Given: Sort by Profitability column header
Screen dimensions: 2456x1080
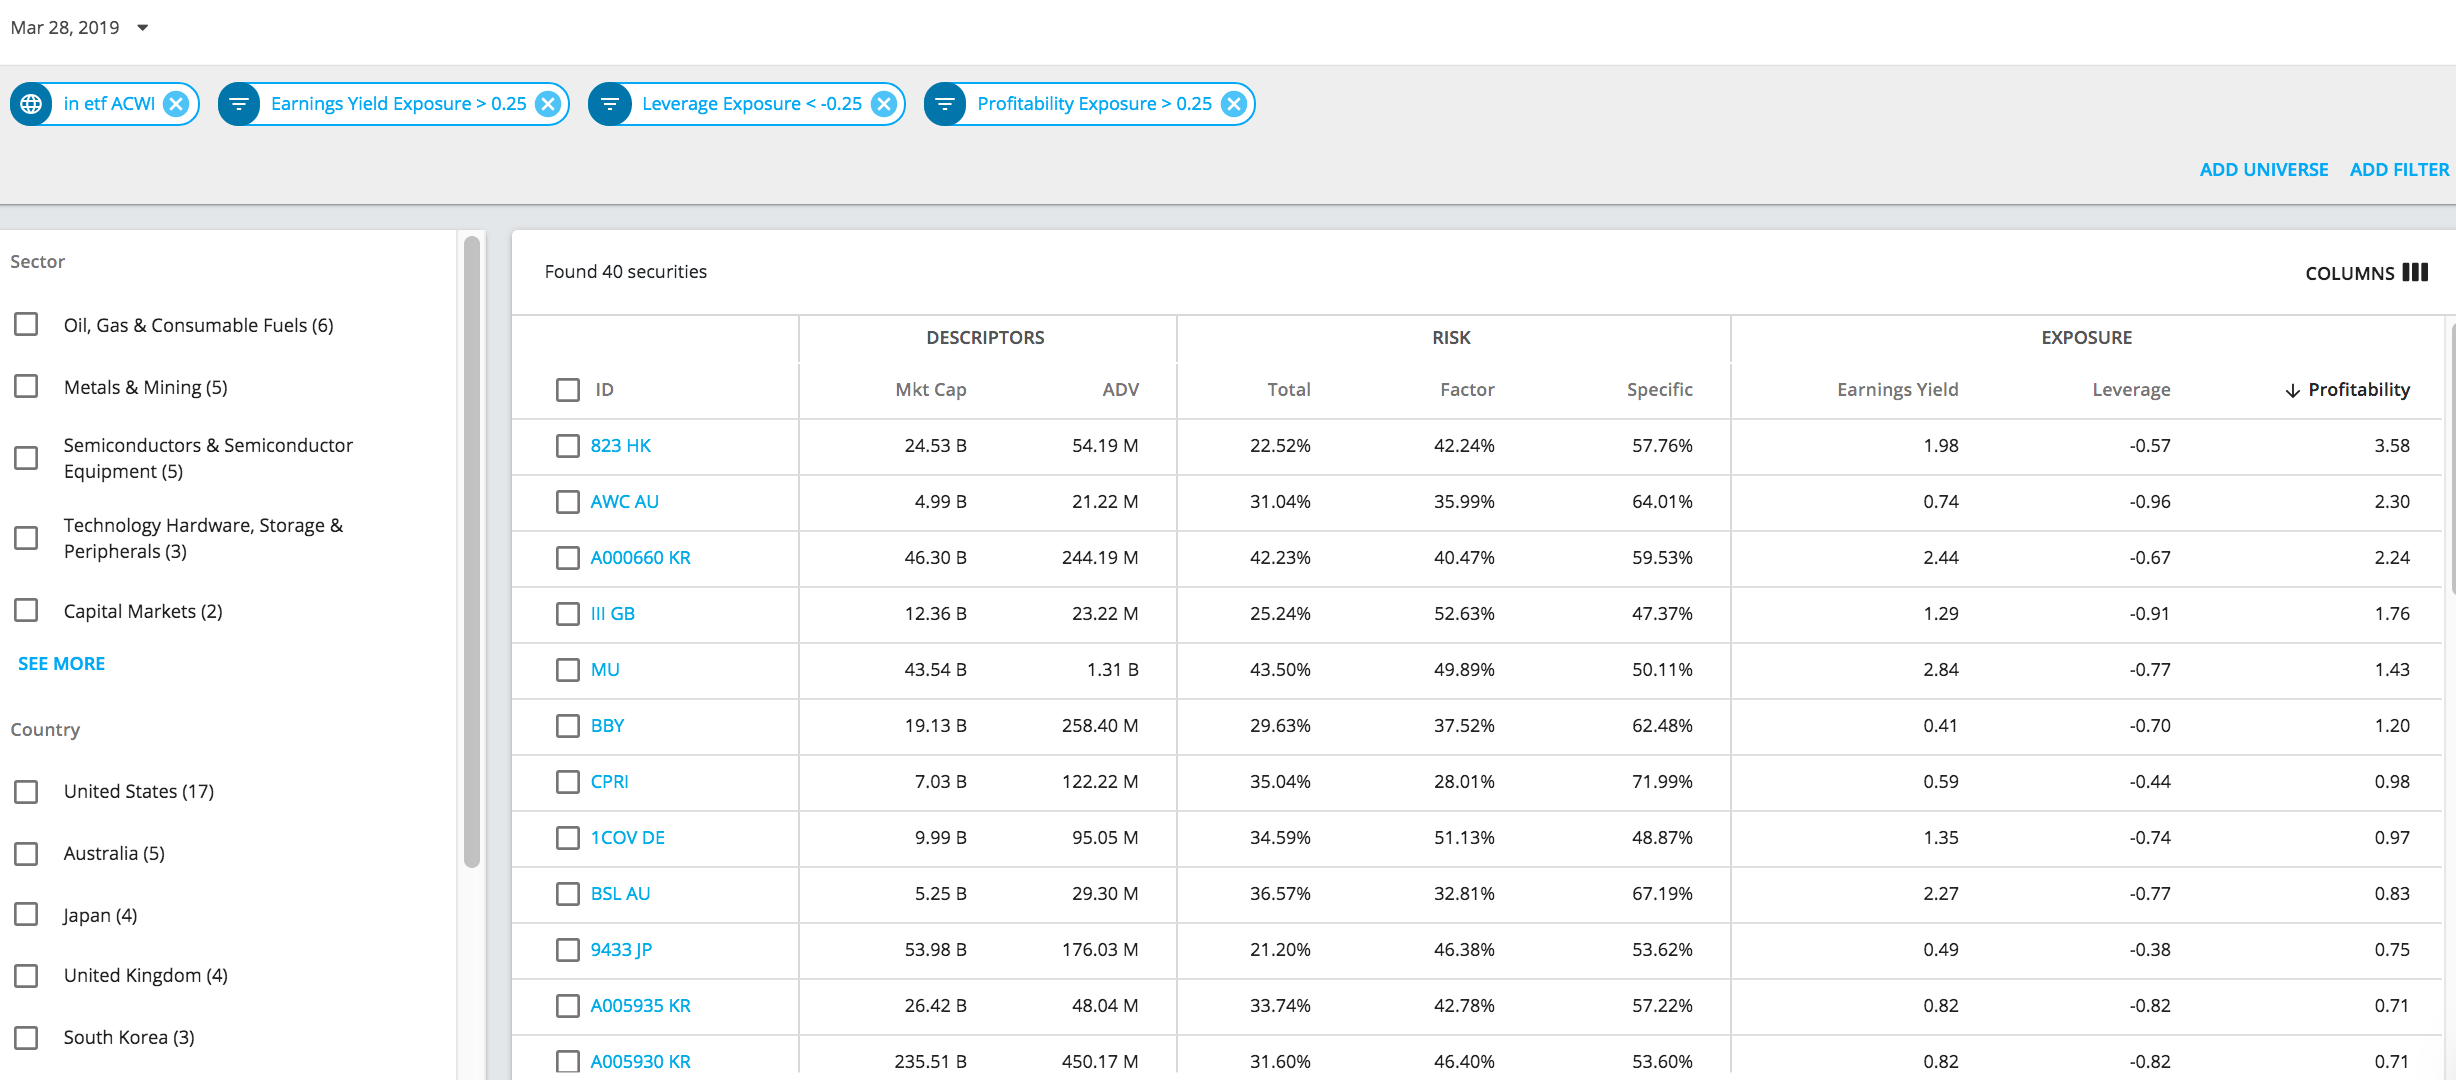Looking at the screenshot, I should tap(2358, 390).
